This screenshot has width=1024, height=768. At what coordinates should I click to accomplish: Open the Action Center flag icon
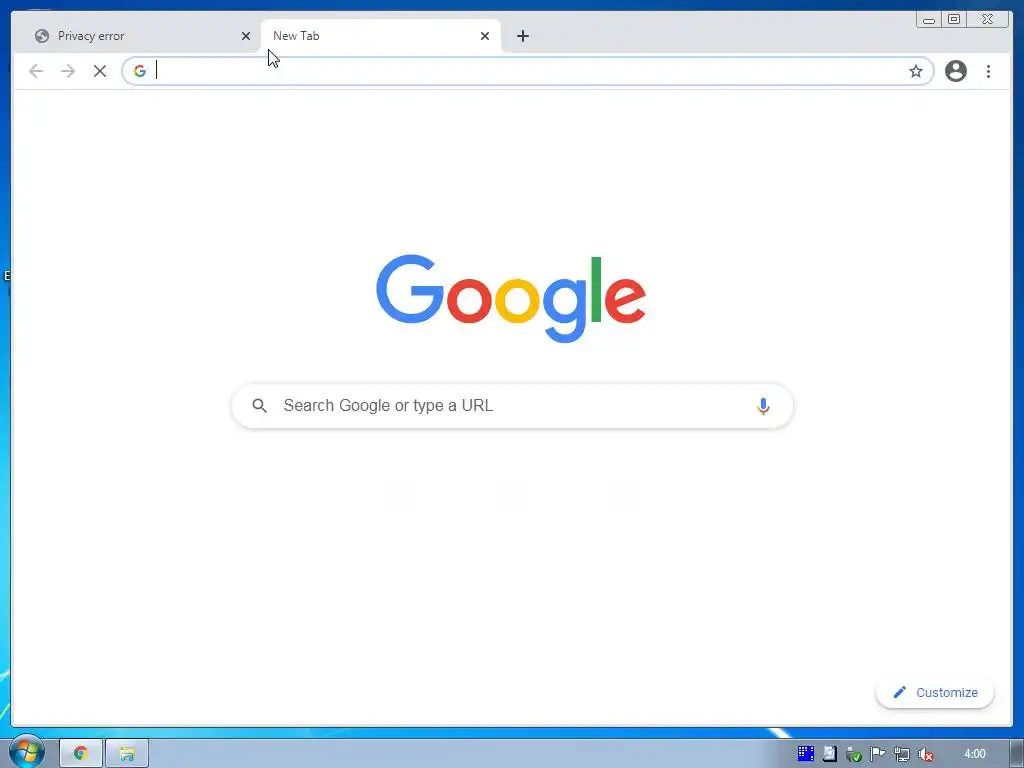click(878, 754)
